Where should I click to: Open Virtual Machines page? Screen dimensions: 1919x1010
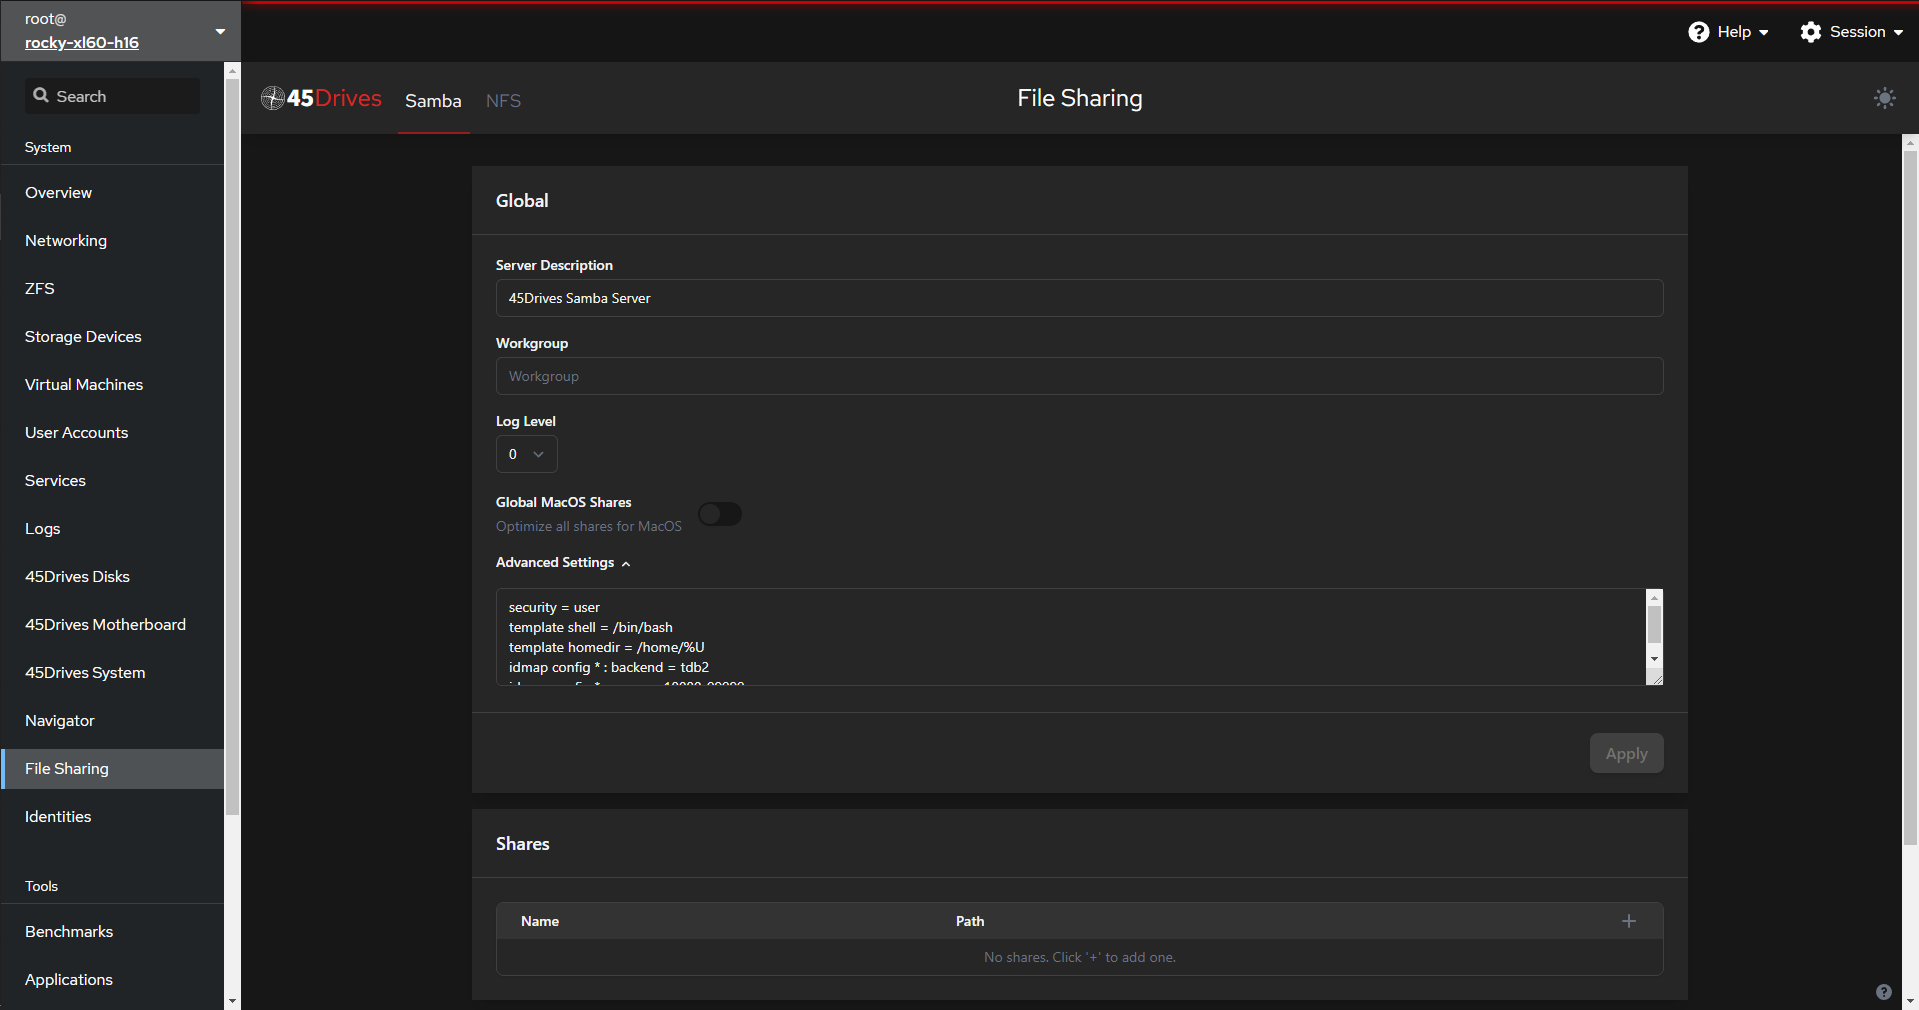pyautogui.click(x=112, y=385)
